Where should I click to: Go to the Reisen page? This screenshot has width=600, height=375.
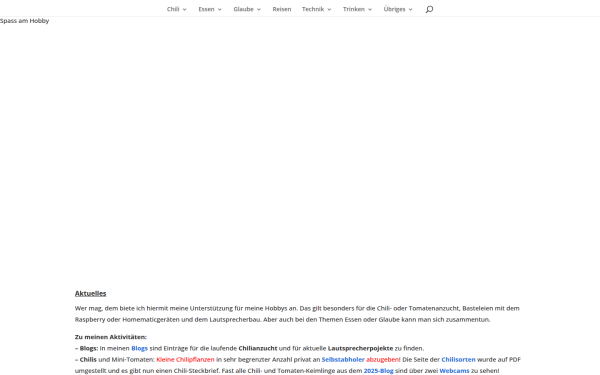click(282, 9)
